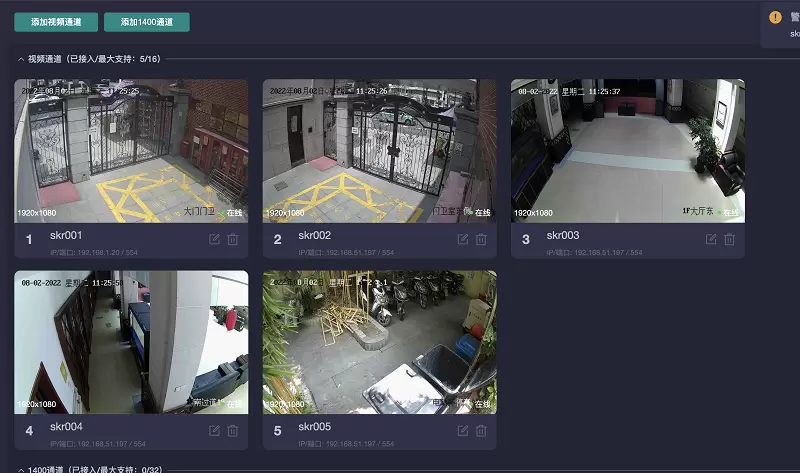
Task: Click edit icon for channel skr002
Action: (462, 239)
